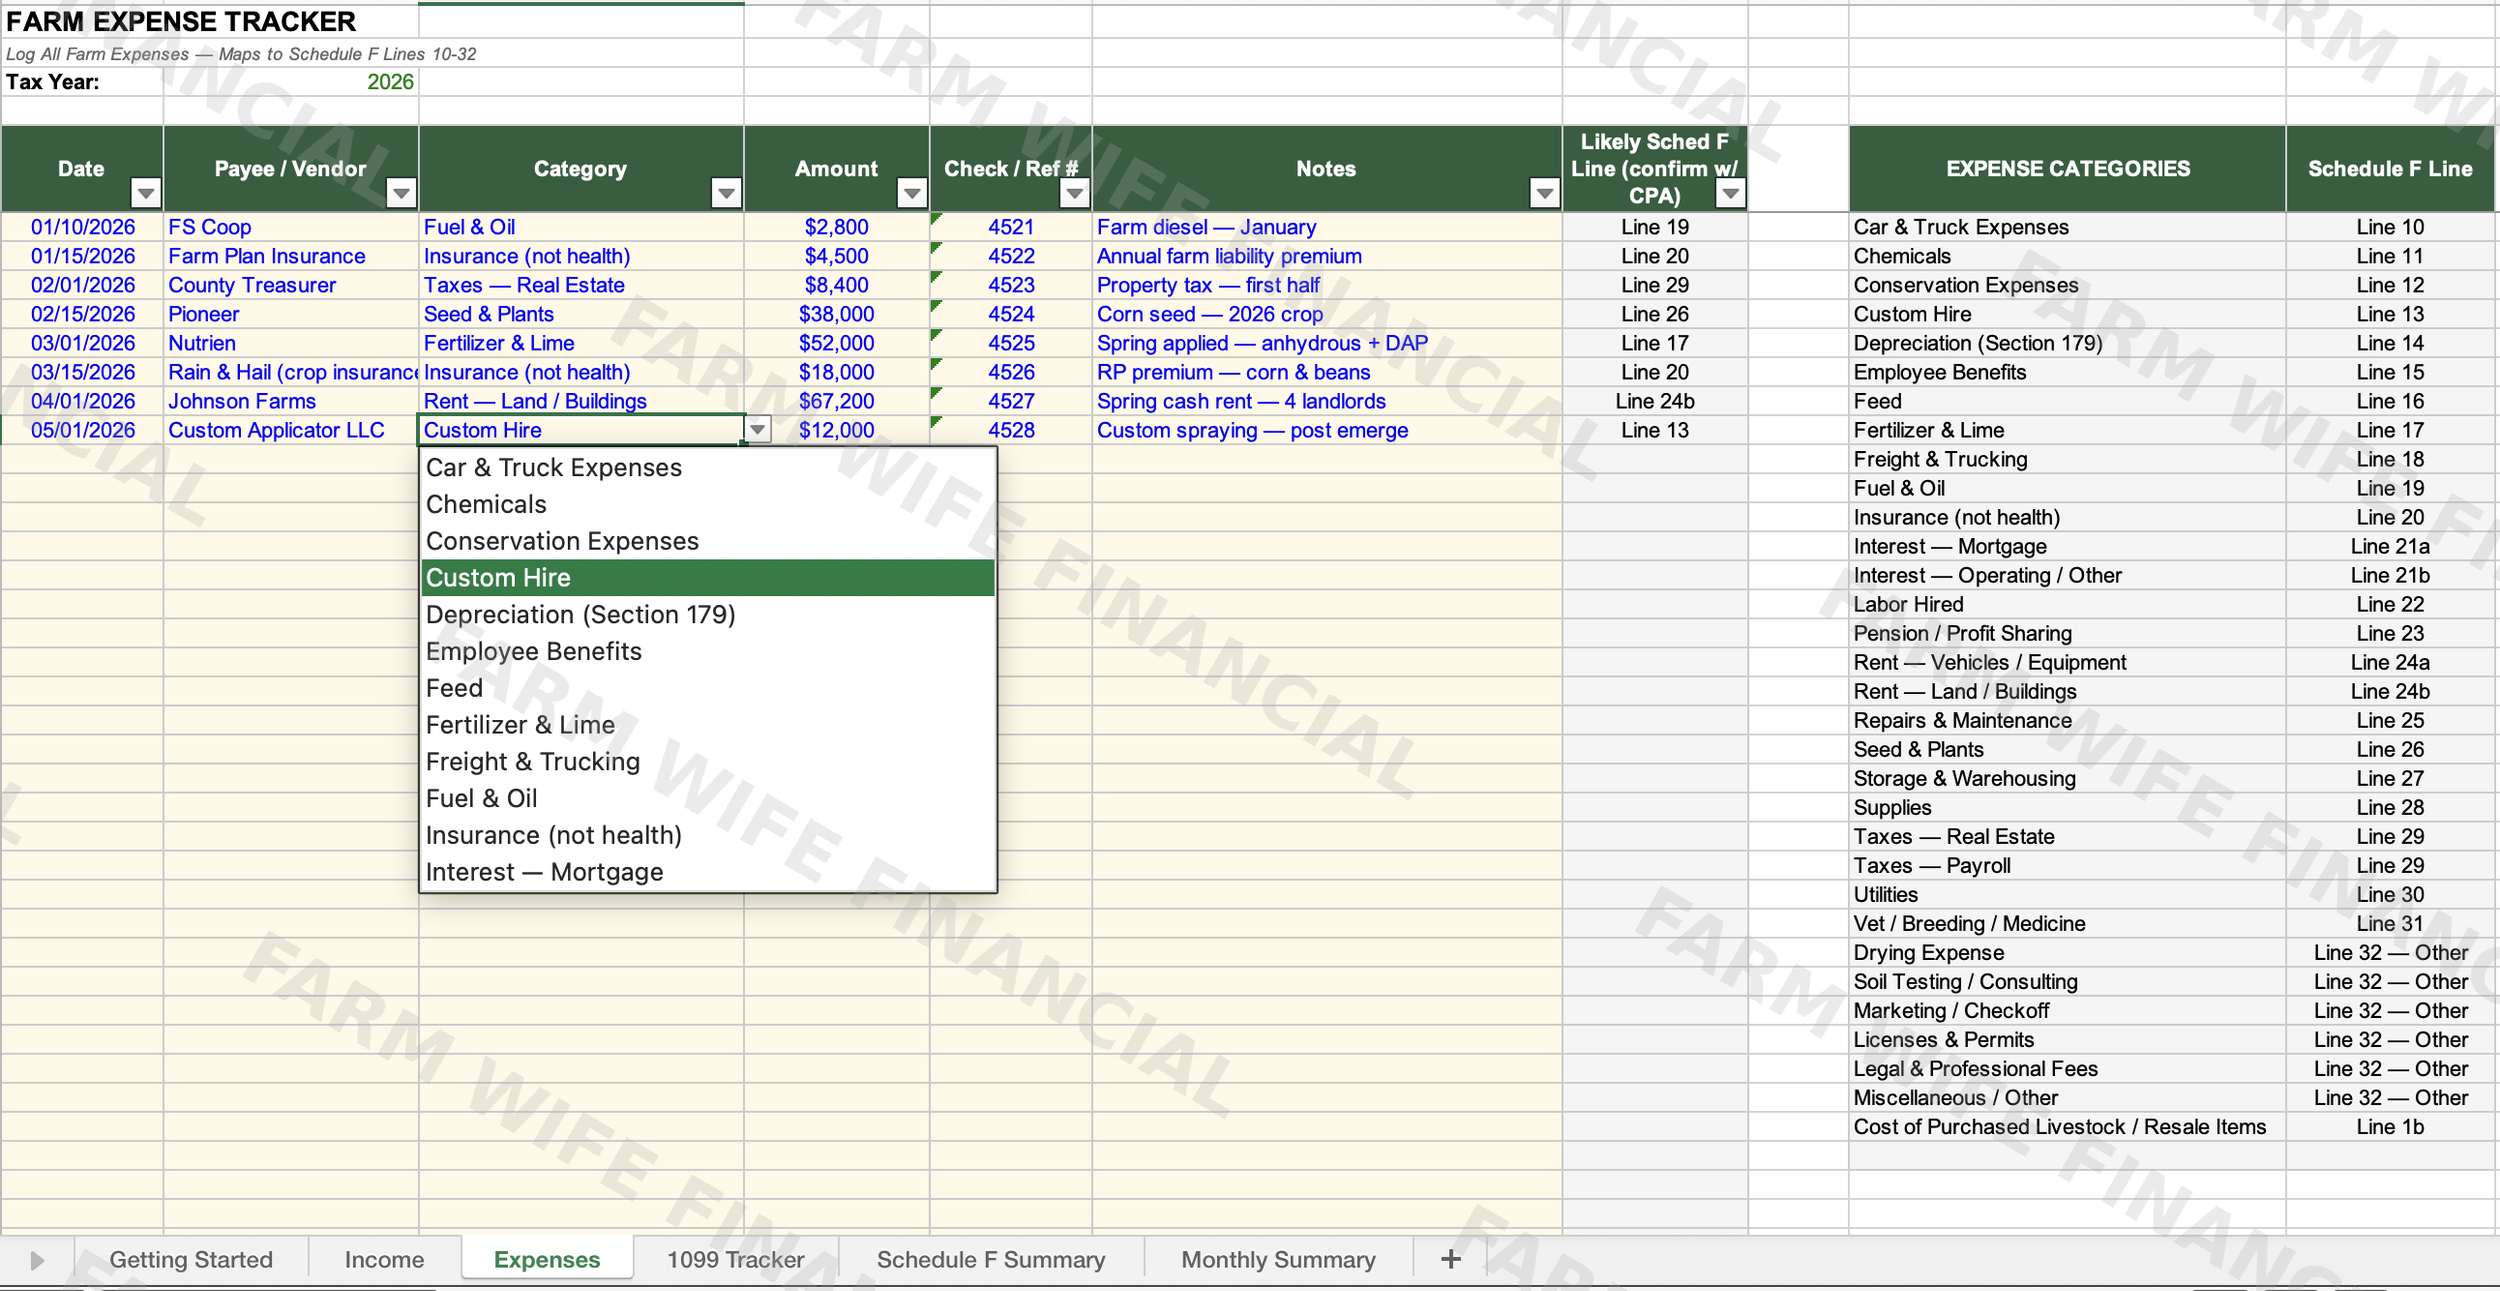The width and height of the screenshot is (2500, 1291).
Task: Switch to the Getting Started sheet tab
Action: point(191,1260)
